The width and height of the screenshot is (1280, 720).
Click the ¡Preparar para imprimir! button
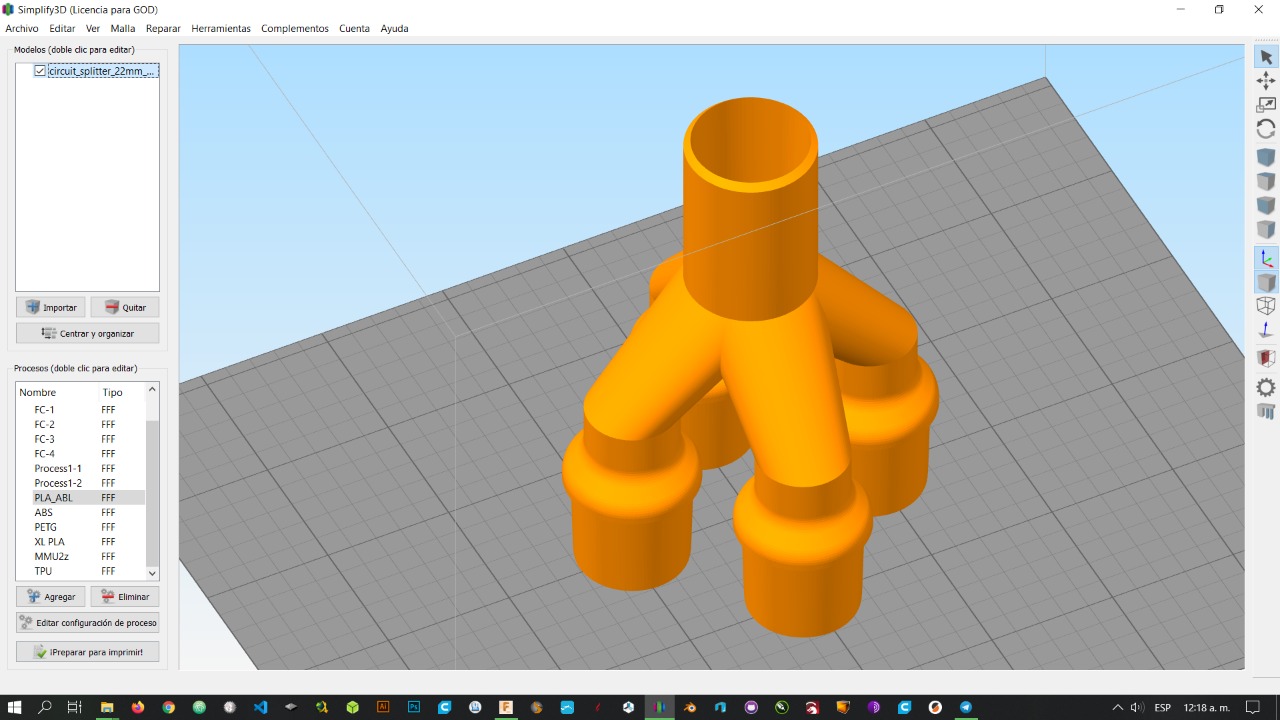pos(87,651)
